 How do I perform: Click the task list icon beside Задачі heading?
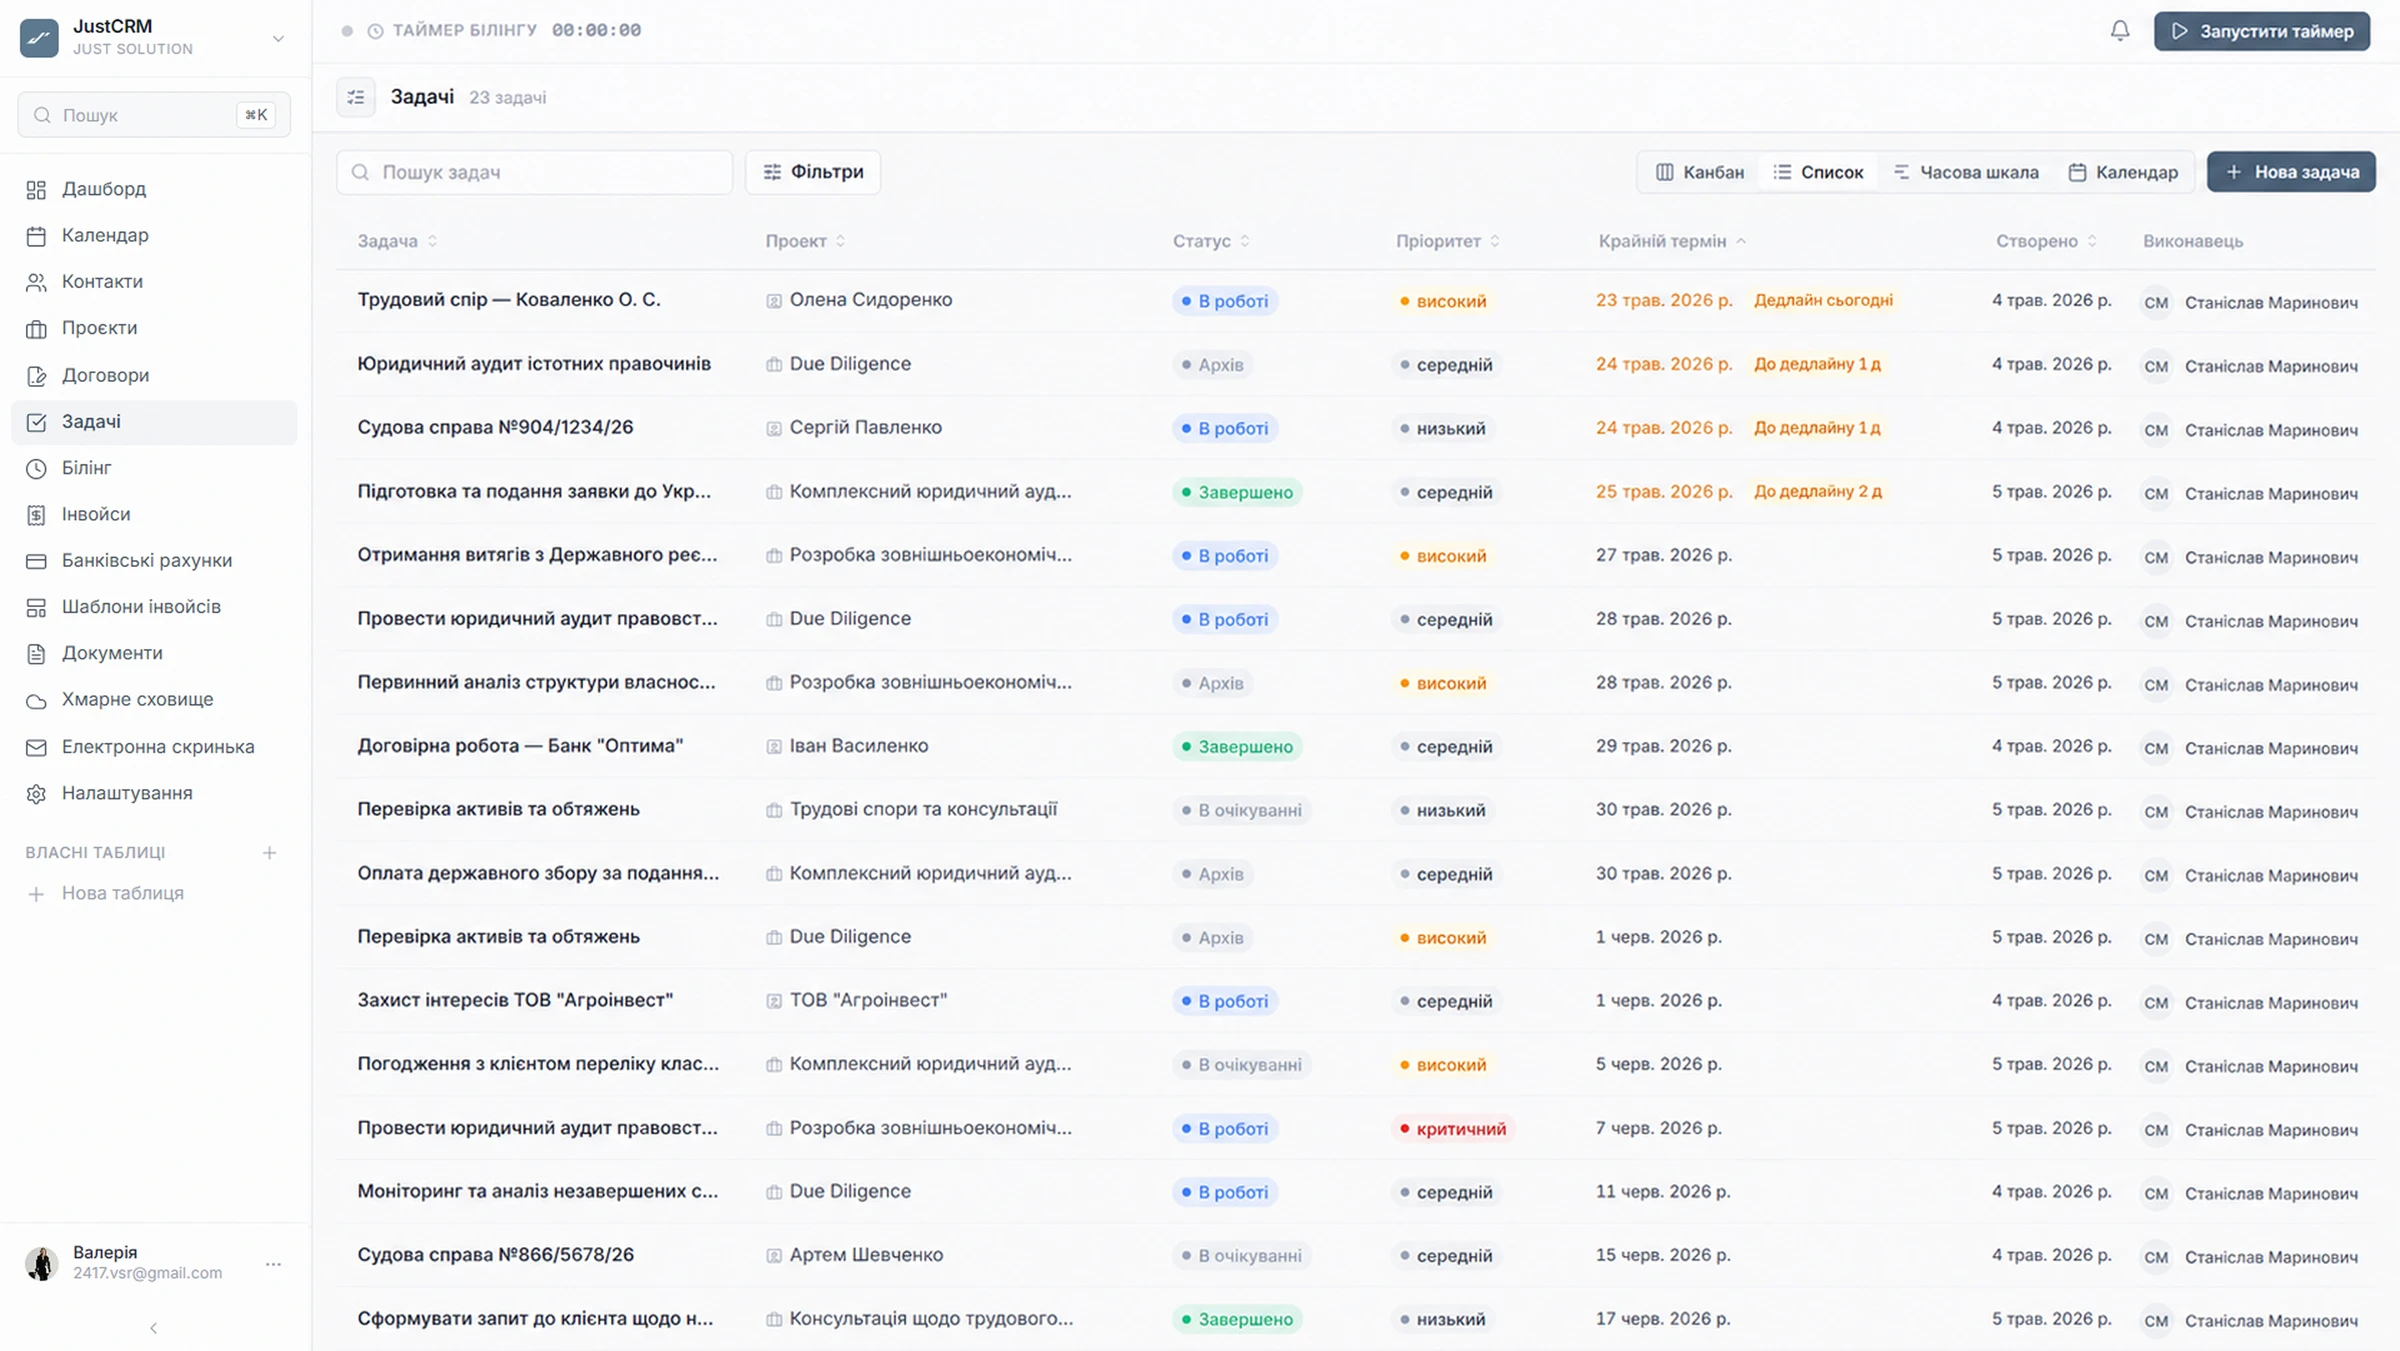(x=356, y=97)
